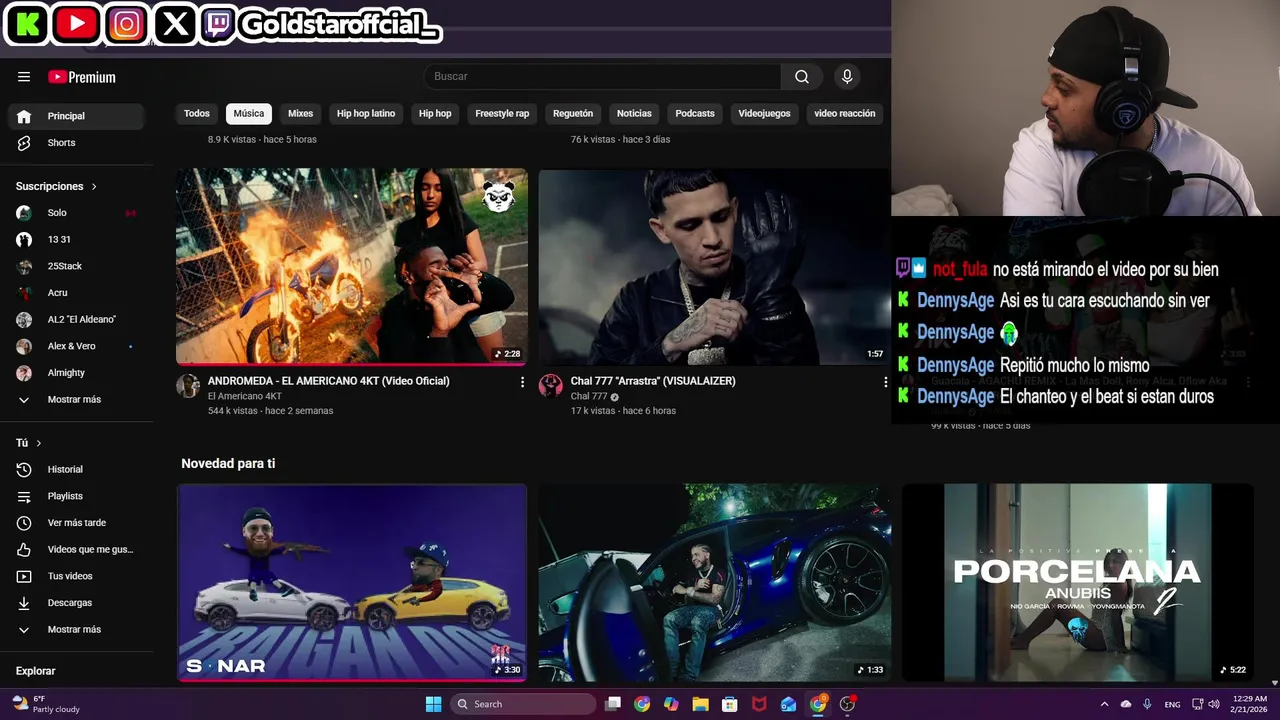Image resolution: width=1280 pixels, height=720 pixels.
Task: Open the YouTube hamburger guide menu
Action: (24, 77)
